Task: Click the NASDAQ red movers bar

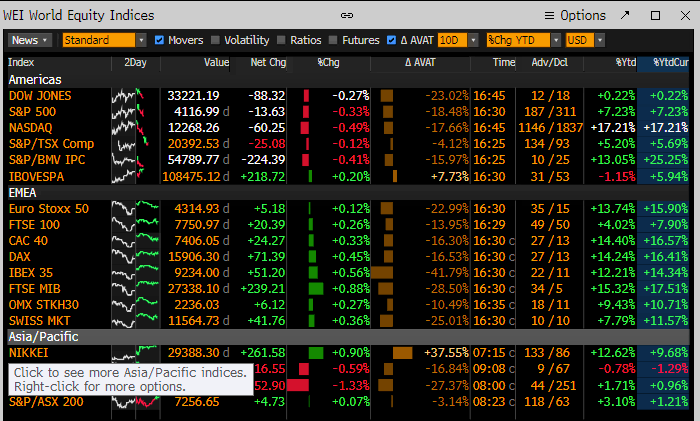Action: tap(305, 128)
